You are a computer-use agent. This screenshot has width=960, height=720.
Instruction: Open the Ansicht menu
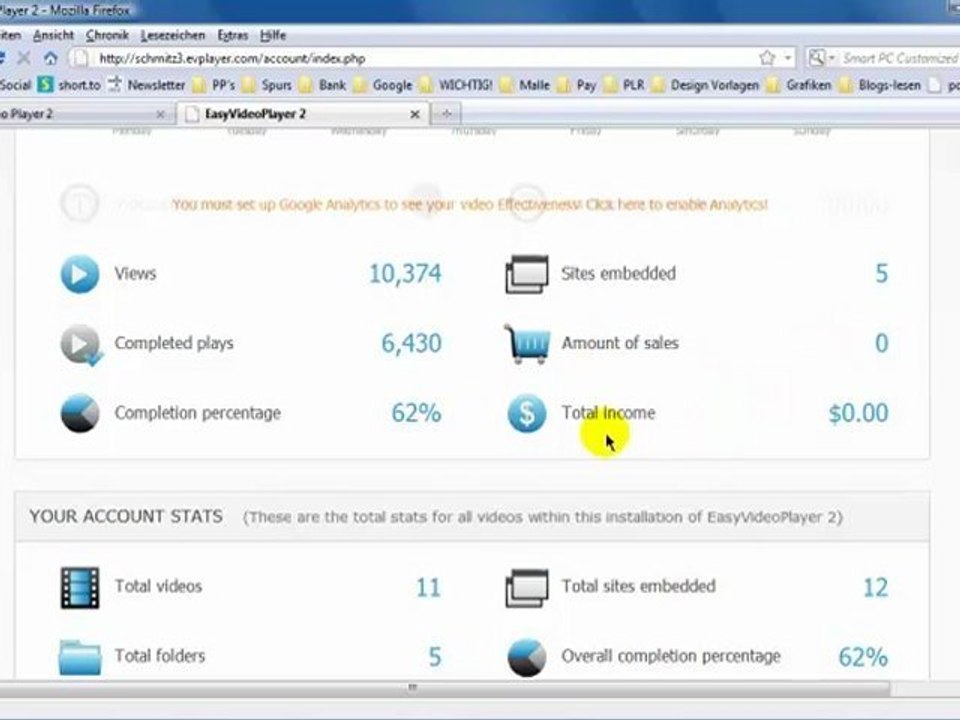coord(53,36)
